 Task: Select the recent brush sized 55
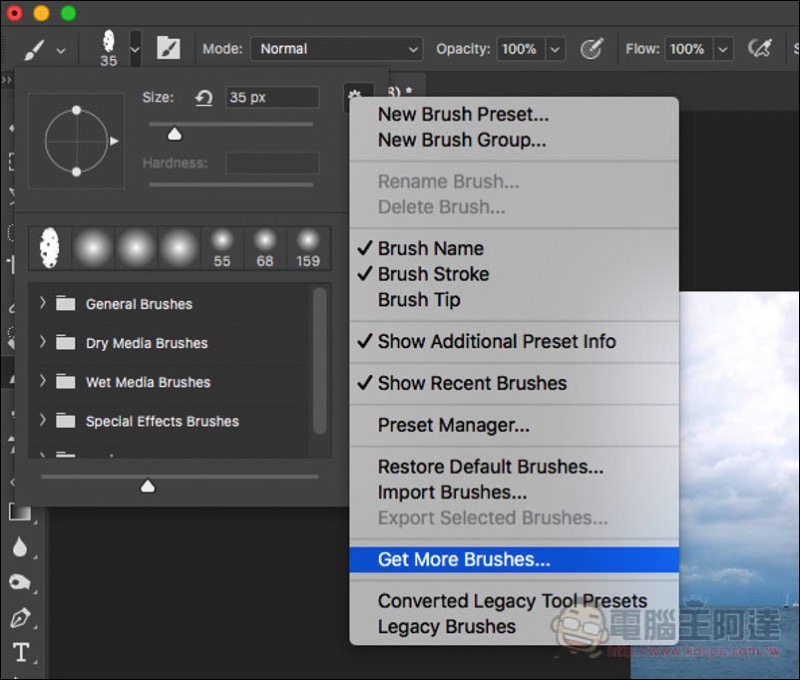coord(222,248)
